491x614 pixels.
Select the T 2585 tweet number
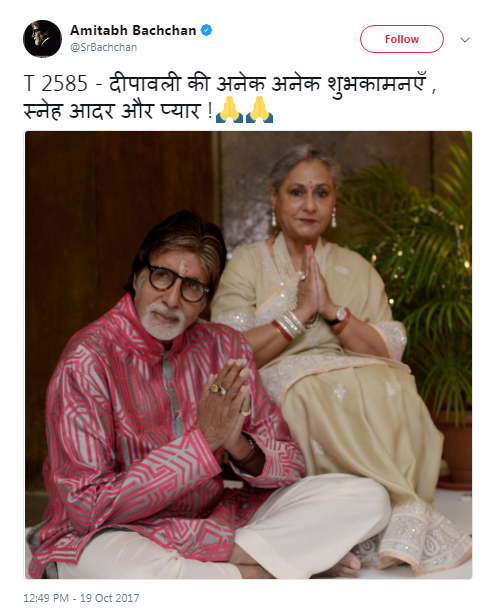click(x=56, y=83)
